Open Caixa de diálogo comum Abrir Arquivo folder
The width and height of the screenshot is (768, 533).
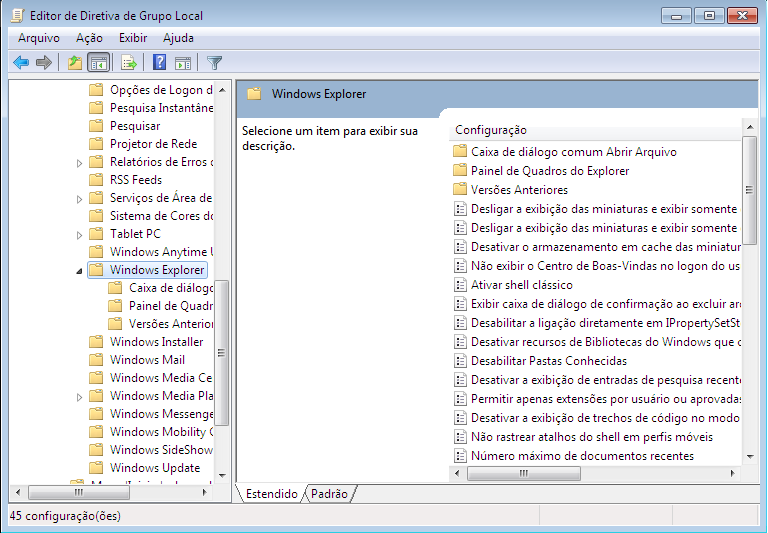pos(565,152)
